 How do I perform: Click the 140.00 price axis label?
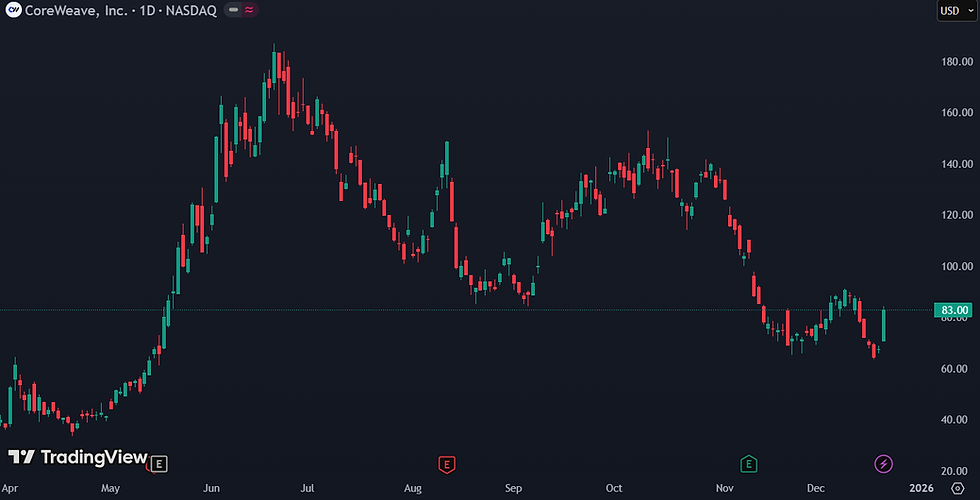(x=956, y=164)
